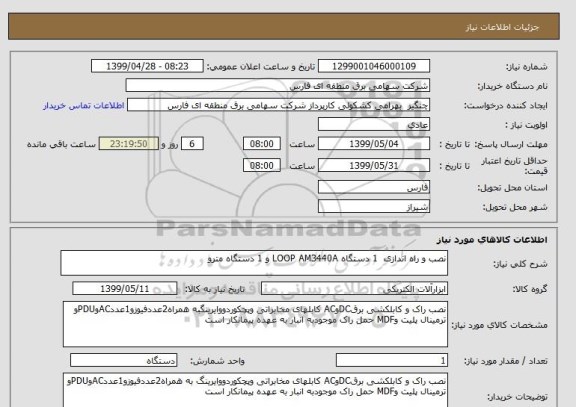Click the label ساعت باقی مانده
The height and width of the screenshot is (407, 576).
pos(61,144)
